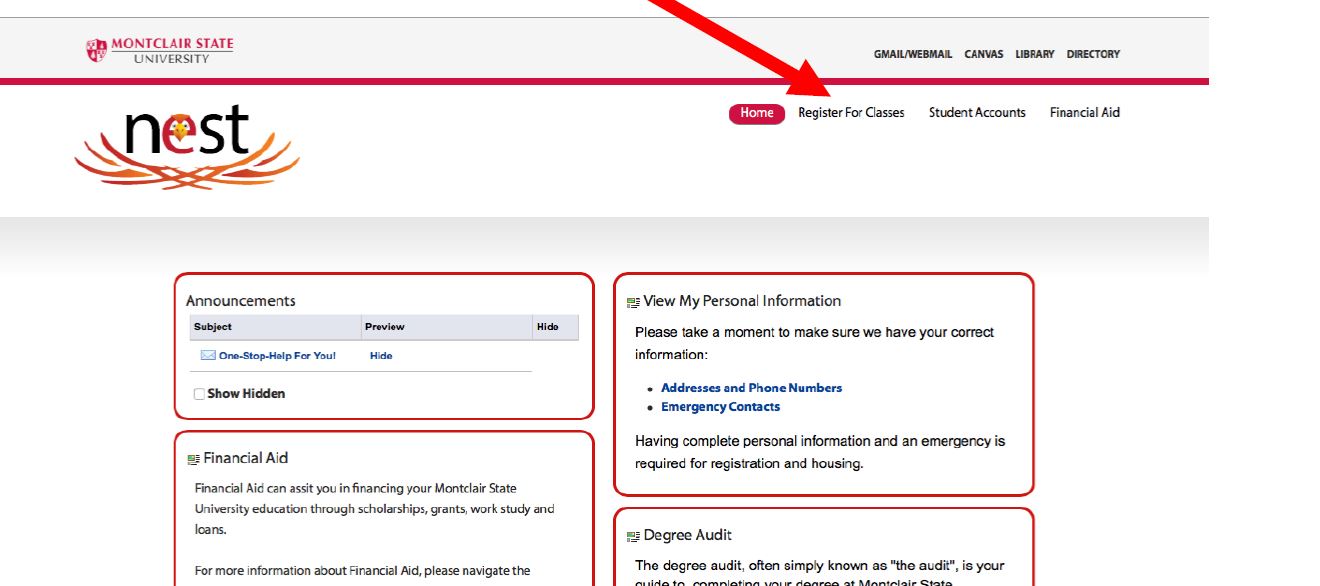1320x586 pixels.
Task: Open the GMAIL/WEBMAIL link
Action: [x=912, y=55]
